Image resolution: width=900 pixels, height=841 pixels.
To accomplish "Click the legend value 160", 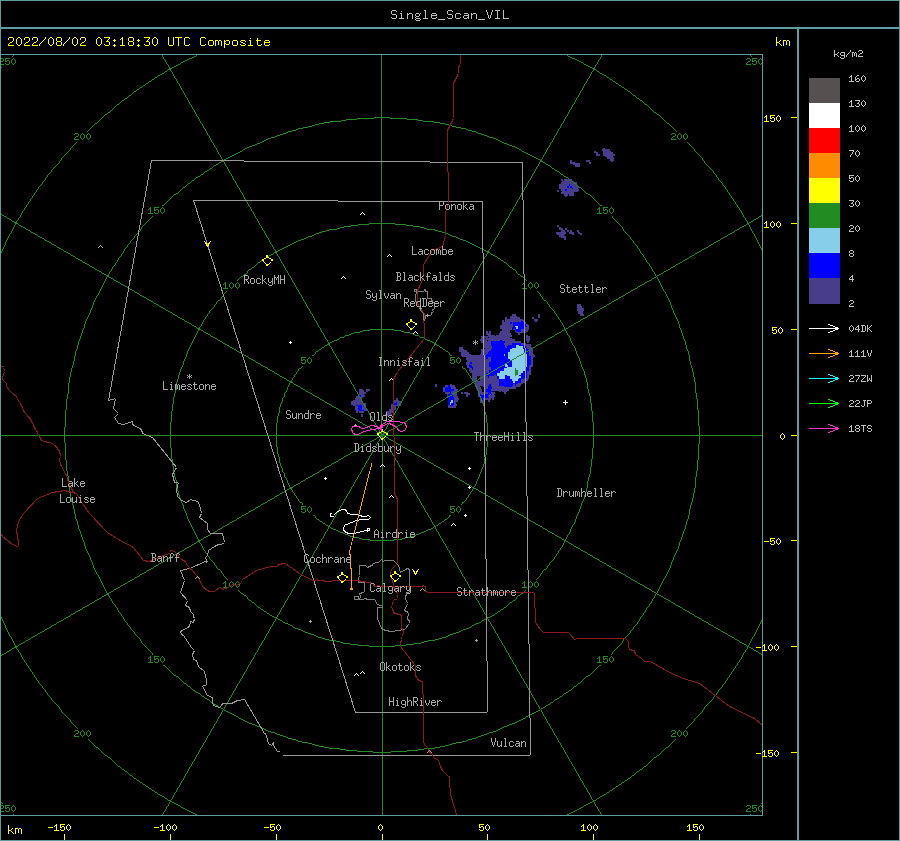I will pyautogui.click(x=857, y=79).
